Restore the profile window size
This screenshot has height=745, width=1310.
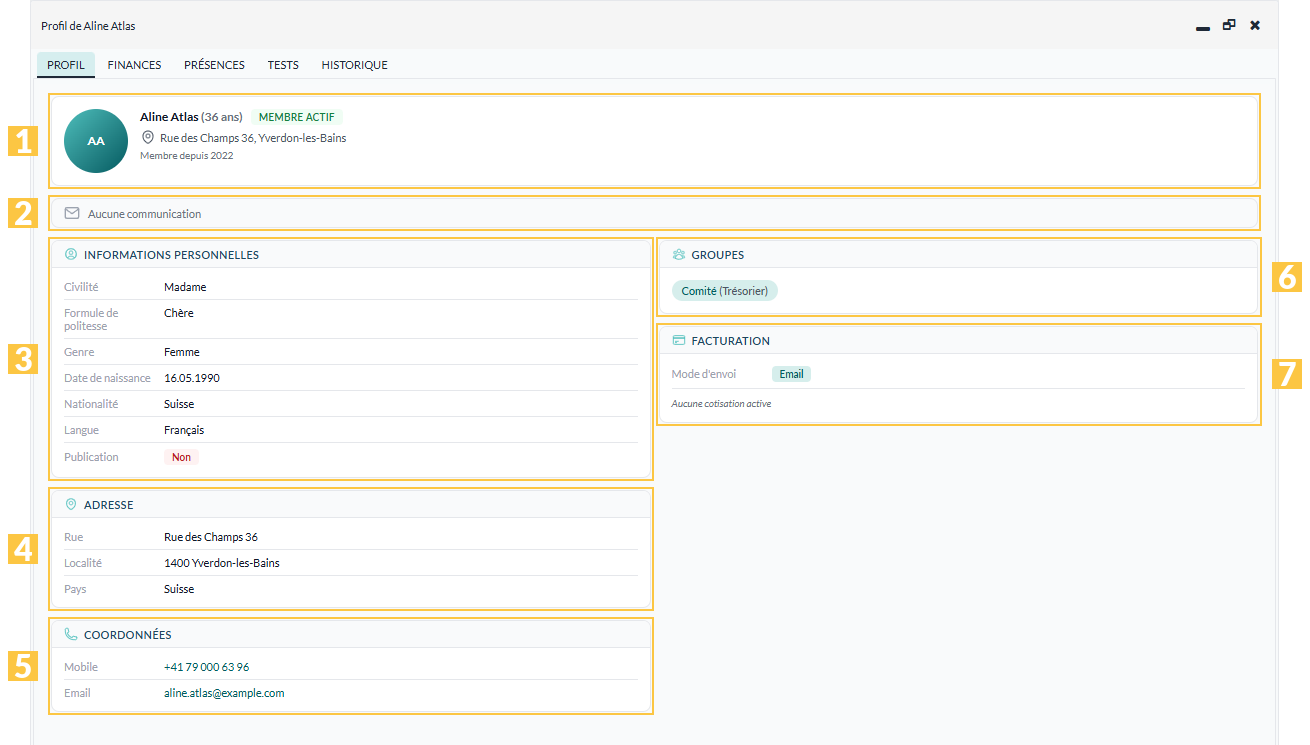click(1229, 25)
